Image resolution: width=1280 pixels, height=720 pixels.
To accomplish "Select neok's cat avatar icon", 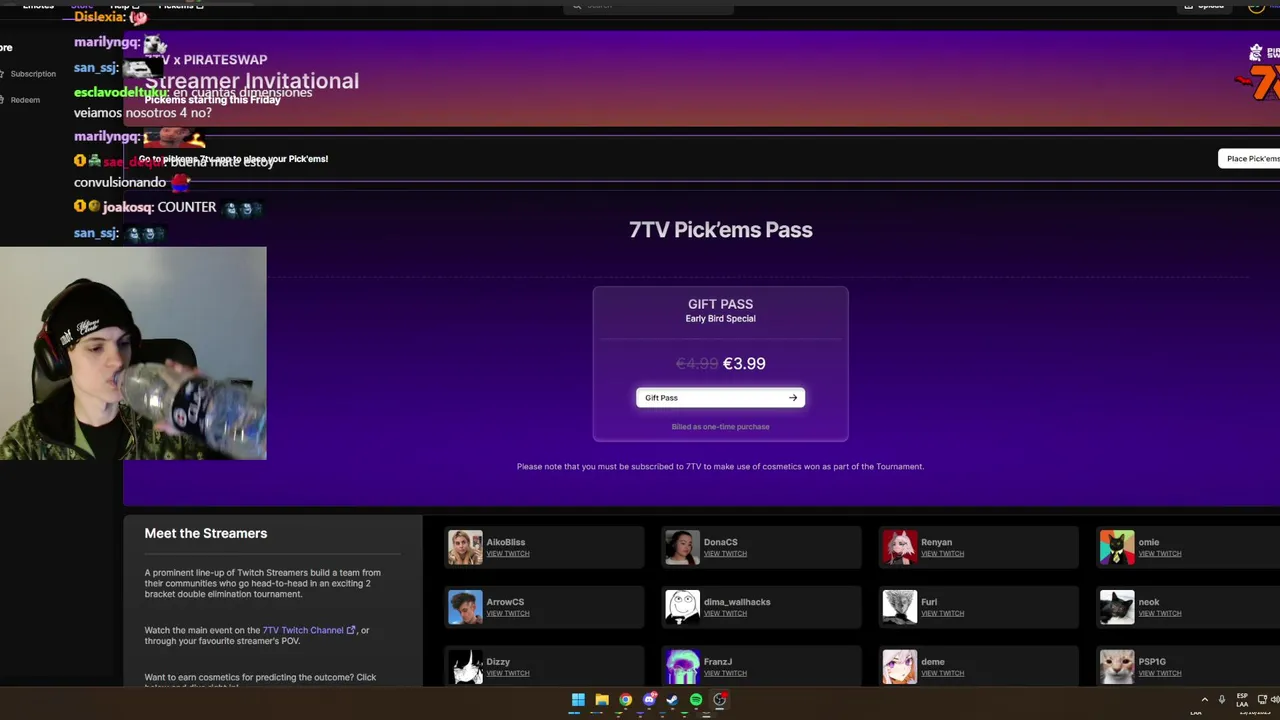I will pyautogui.click(x=1117, y=607).
